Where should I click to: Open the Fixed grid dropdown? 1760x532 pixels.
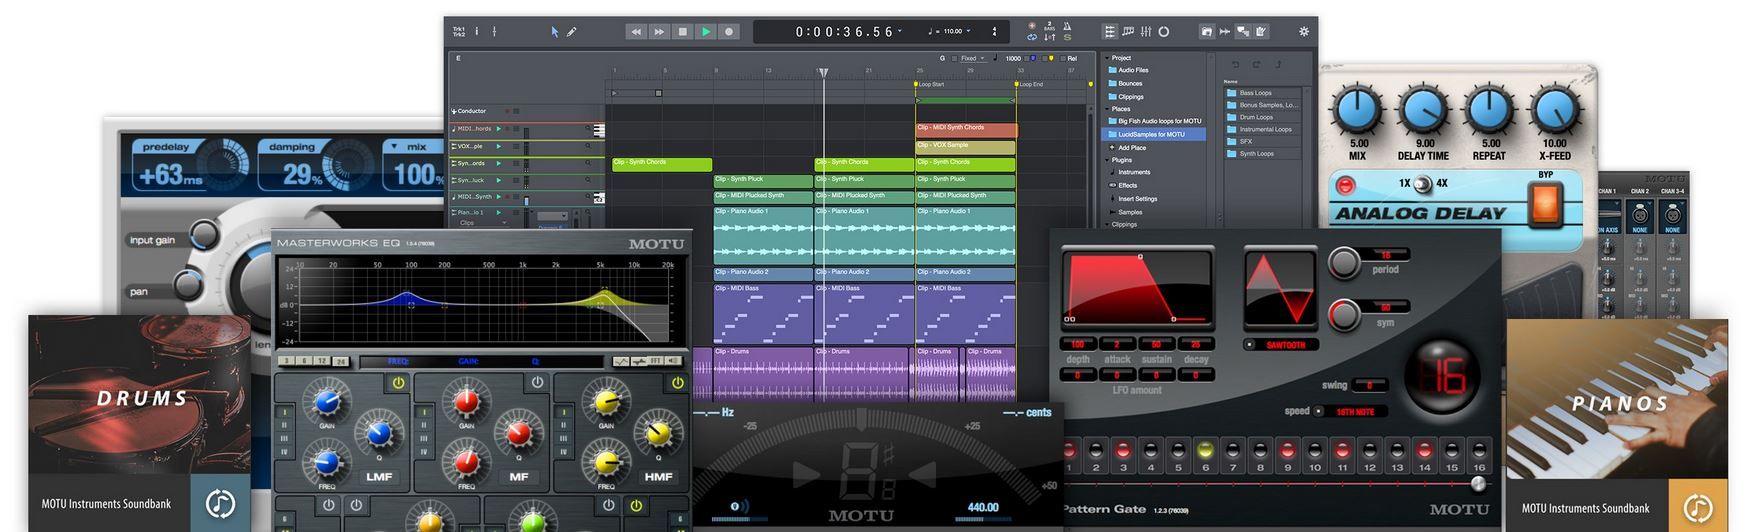click(973, 58)
